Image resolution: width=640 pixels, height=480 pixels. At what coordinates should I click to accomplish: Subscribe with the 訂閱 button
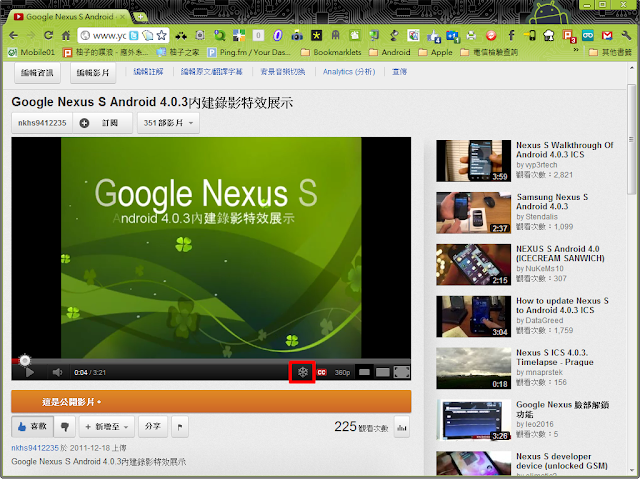[x=102, y=123]
